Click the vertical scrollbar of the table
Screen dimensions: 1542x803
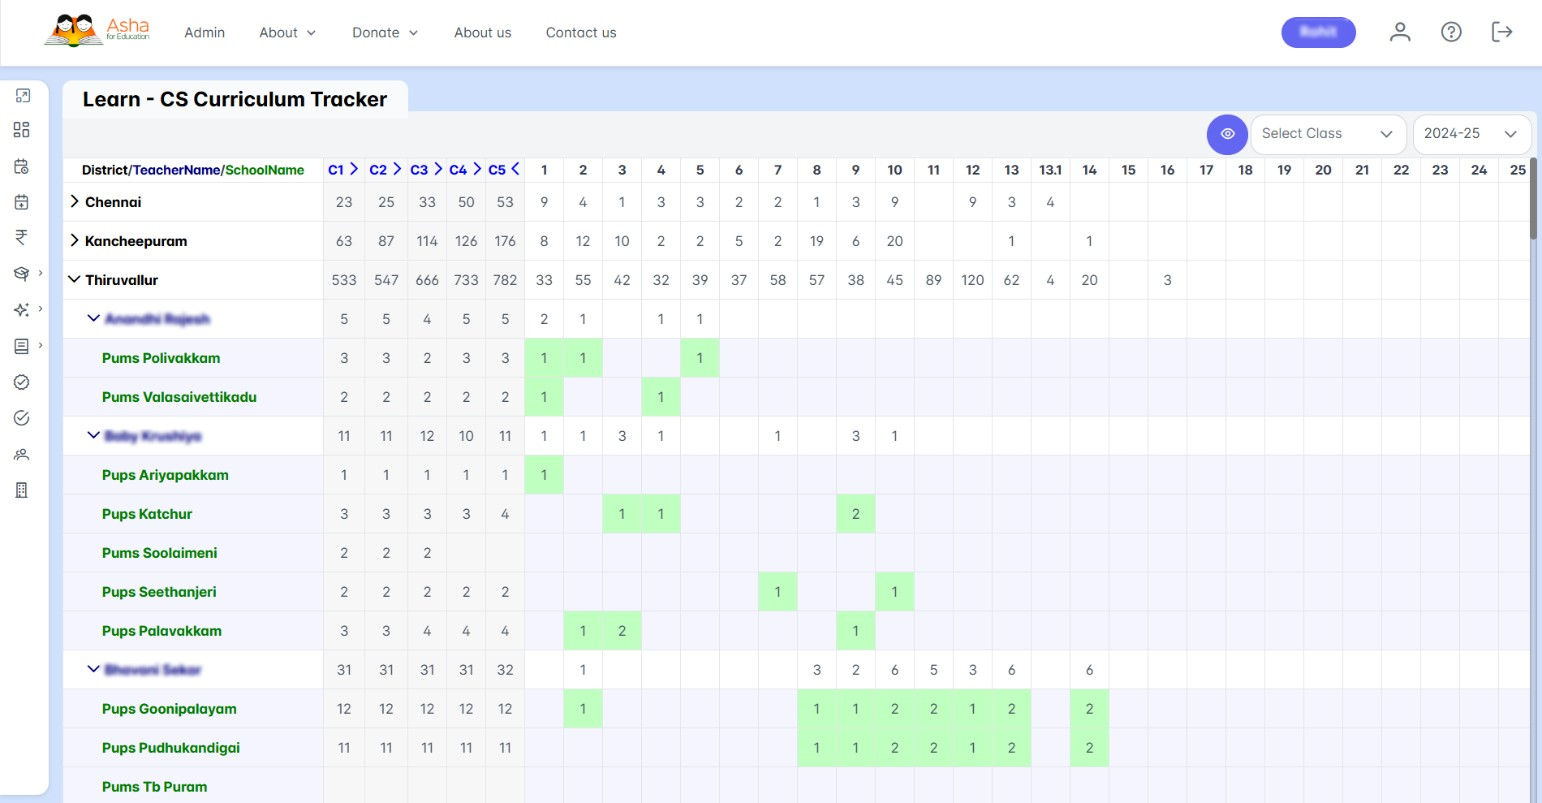coord(1534,200)
